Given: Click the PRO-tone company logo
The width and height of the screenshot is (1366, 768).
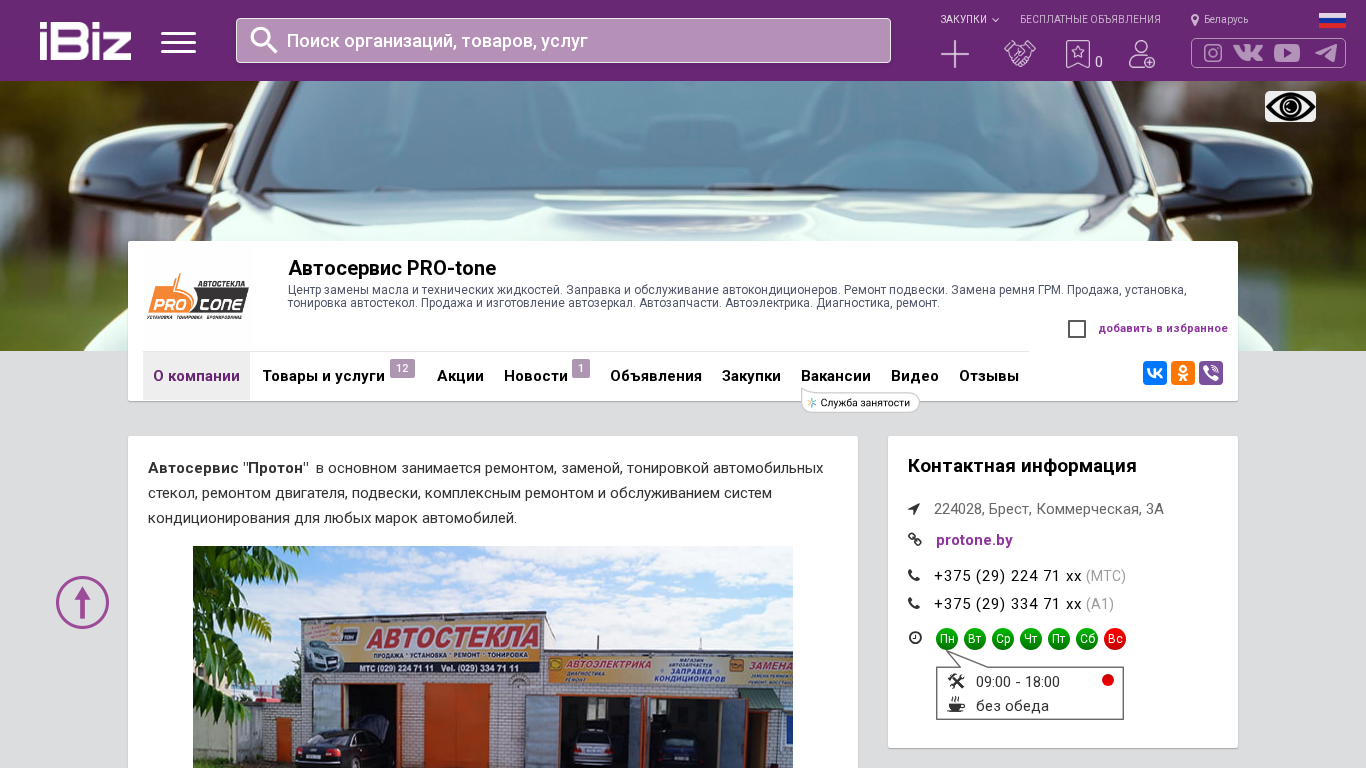Looking at the screenshot, I should (x=197, y=296).
